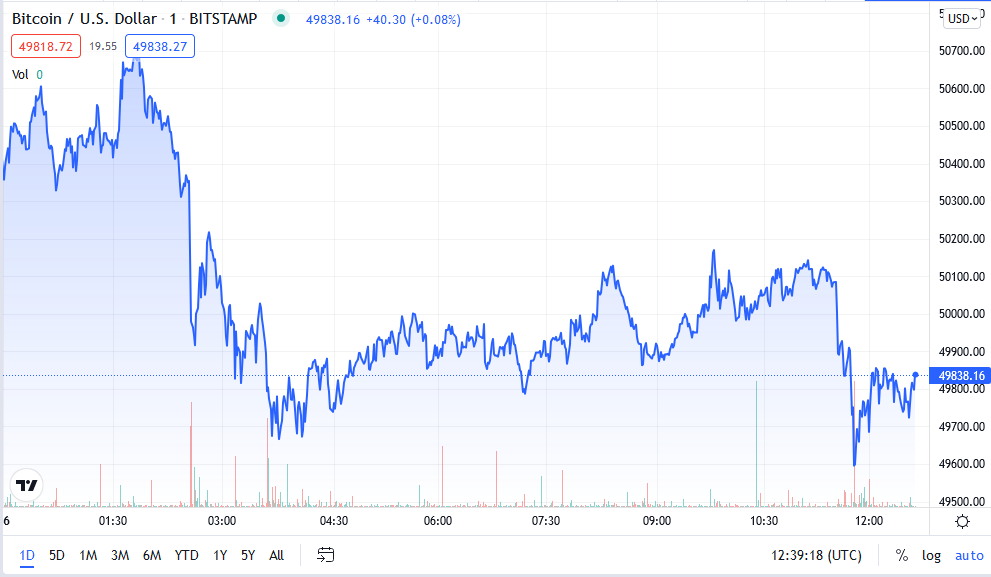Click the blue buy price 49838.27 button
This screenshot has height=577, width=991.
point(159,46)
